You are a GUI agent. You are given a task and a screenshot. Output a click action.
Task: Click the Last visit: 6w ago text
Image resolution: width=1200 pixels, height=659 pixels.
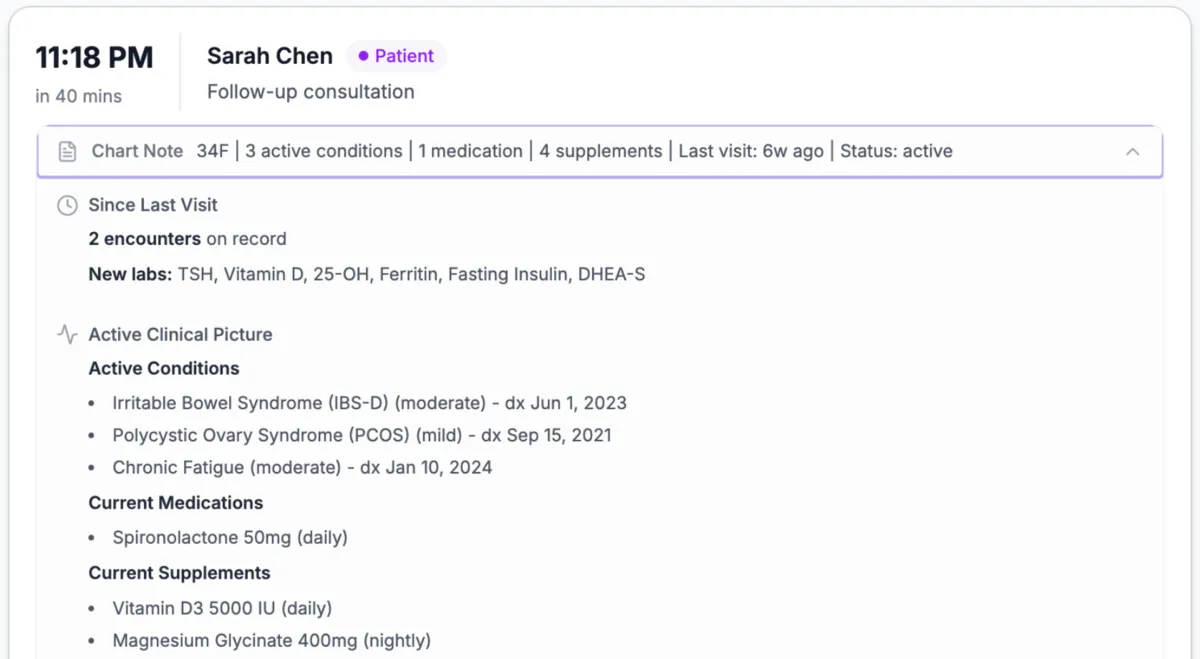tap(751, 151)
